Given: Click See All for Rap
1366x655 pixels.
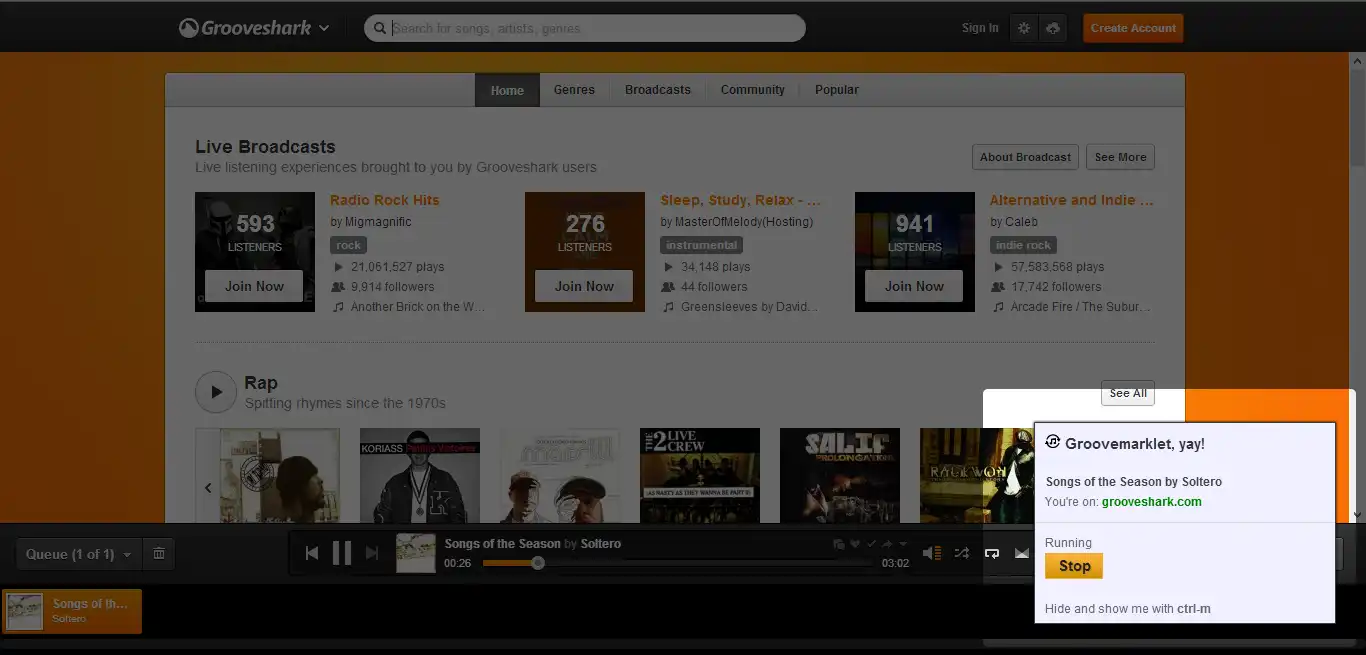Looking at the screenshot, I should (1128, 393).
